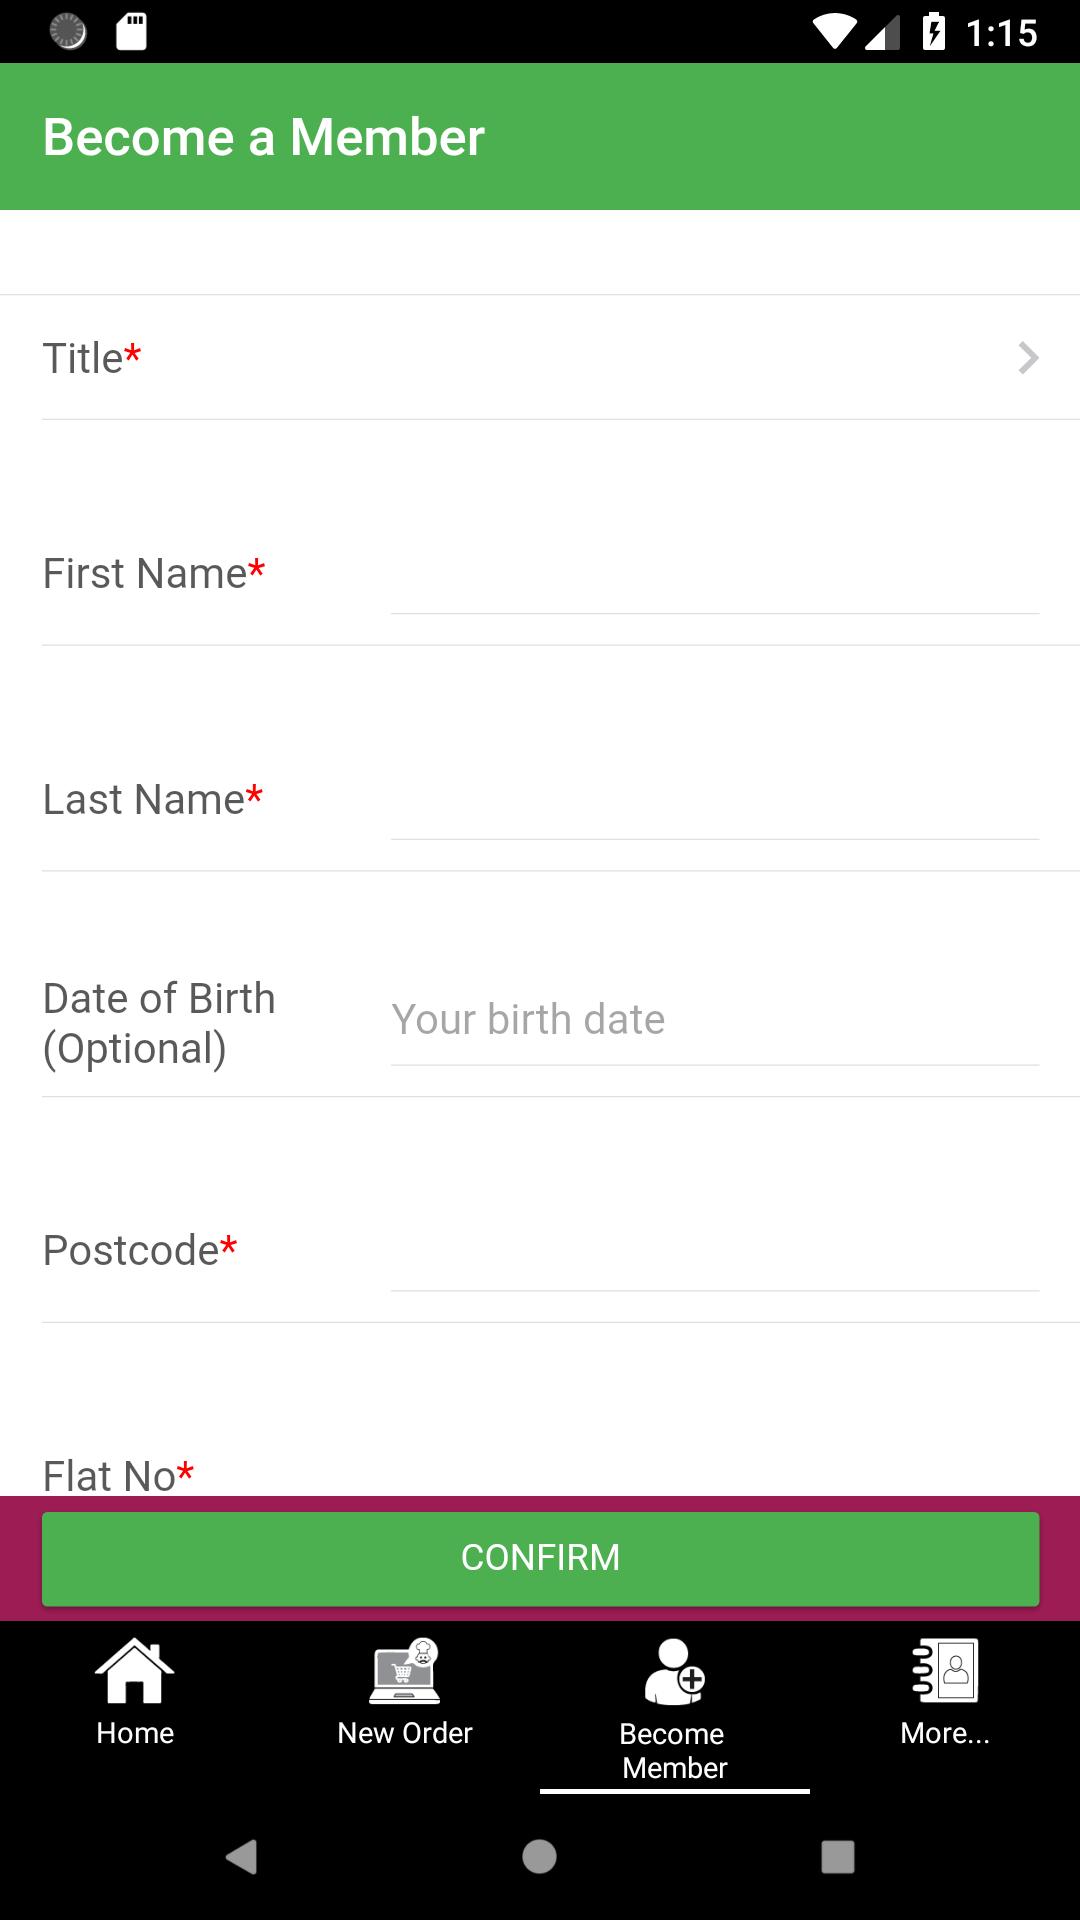The height and width of the screenshot is (1920, 1080).
Task: Tap Android recent apps square button
Action: (838, 1857)
